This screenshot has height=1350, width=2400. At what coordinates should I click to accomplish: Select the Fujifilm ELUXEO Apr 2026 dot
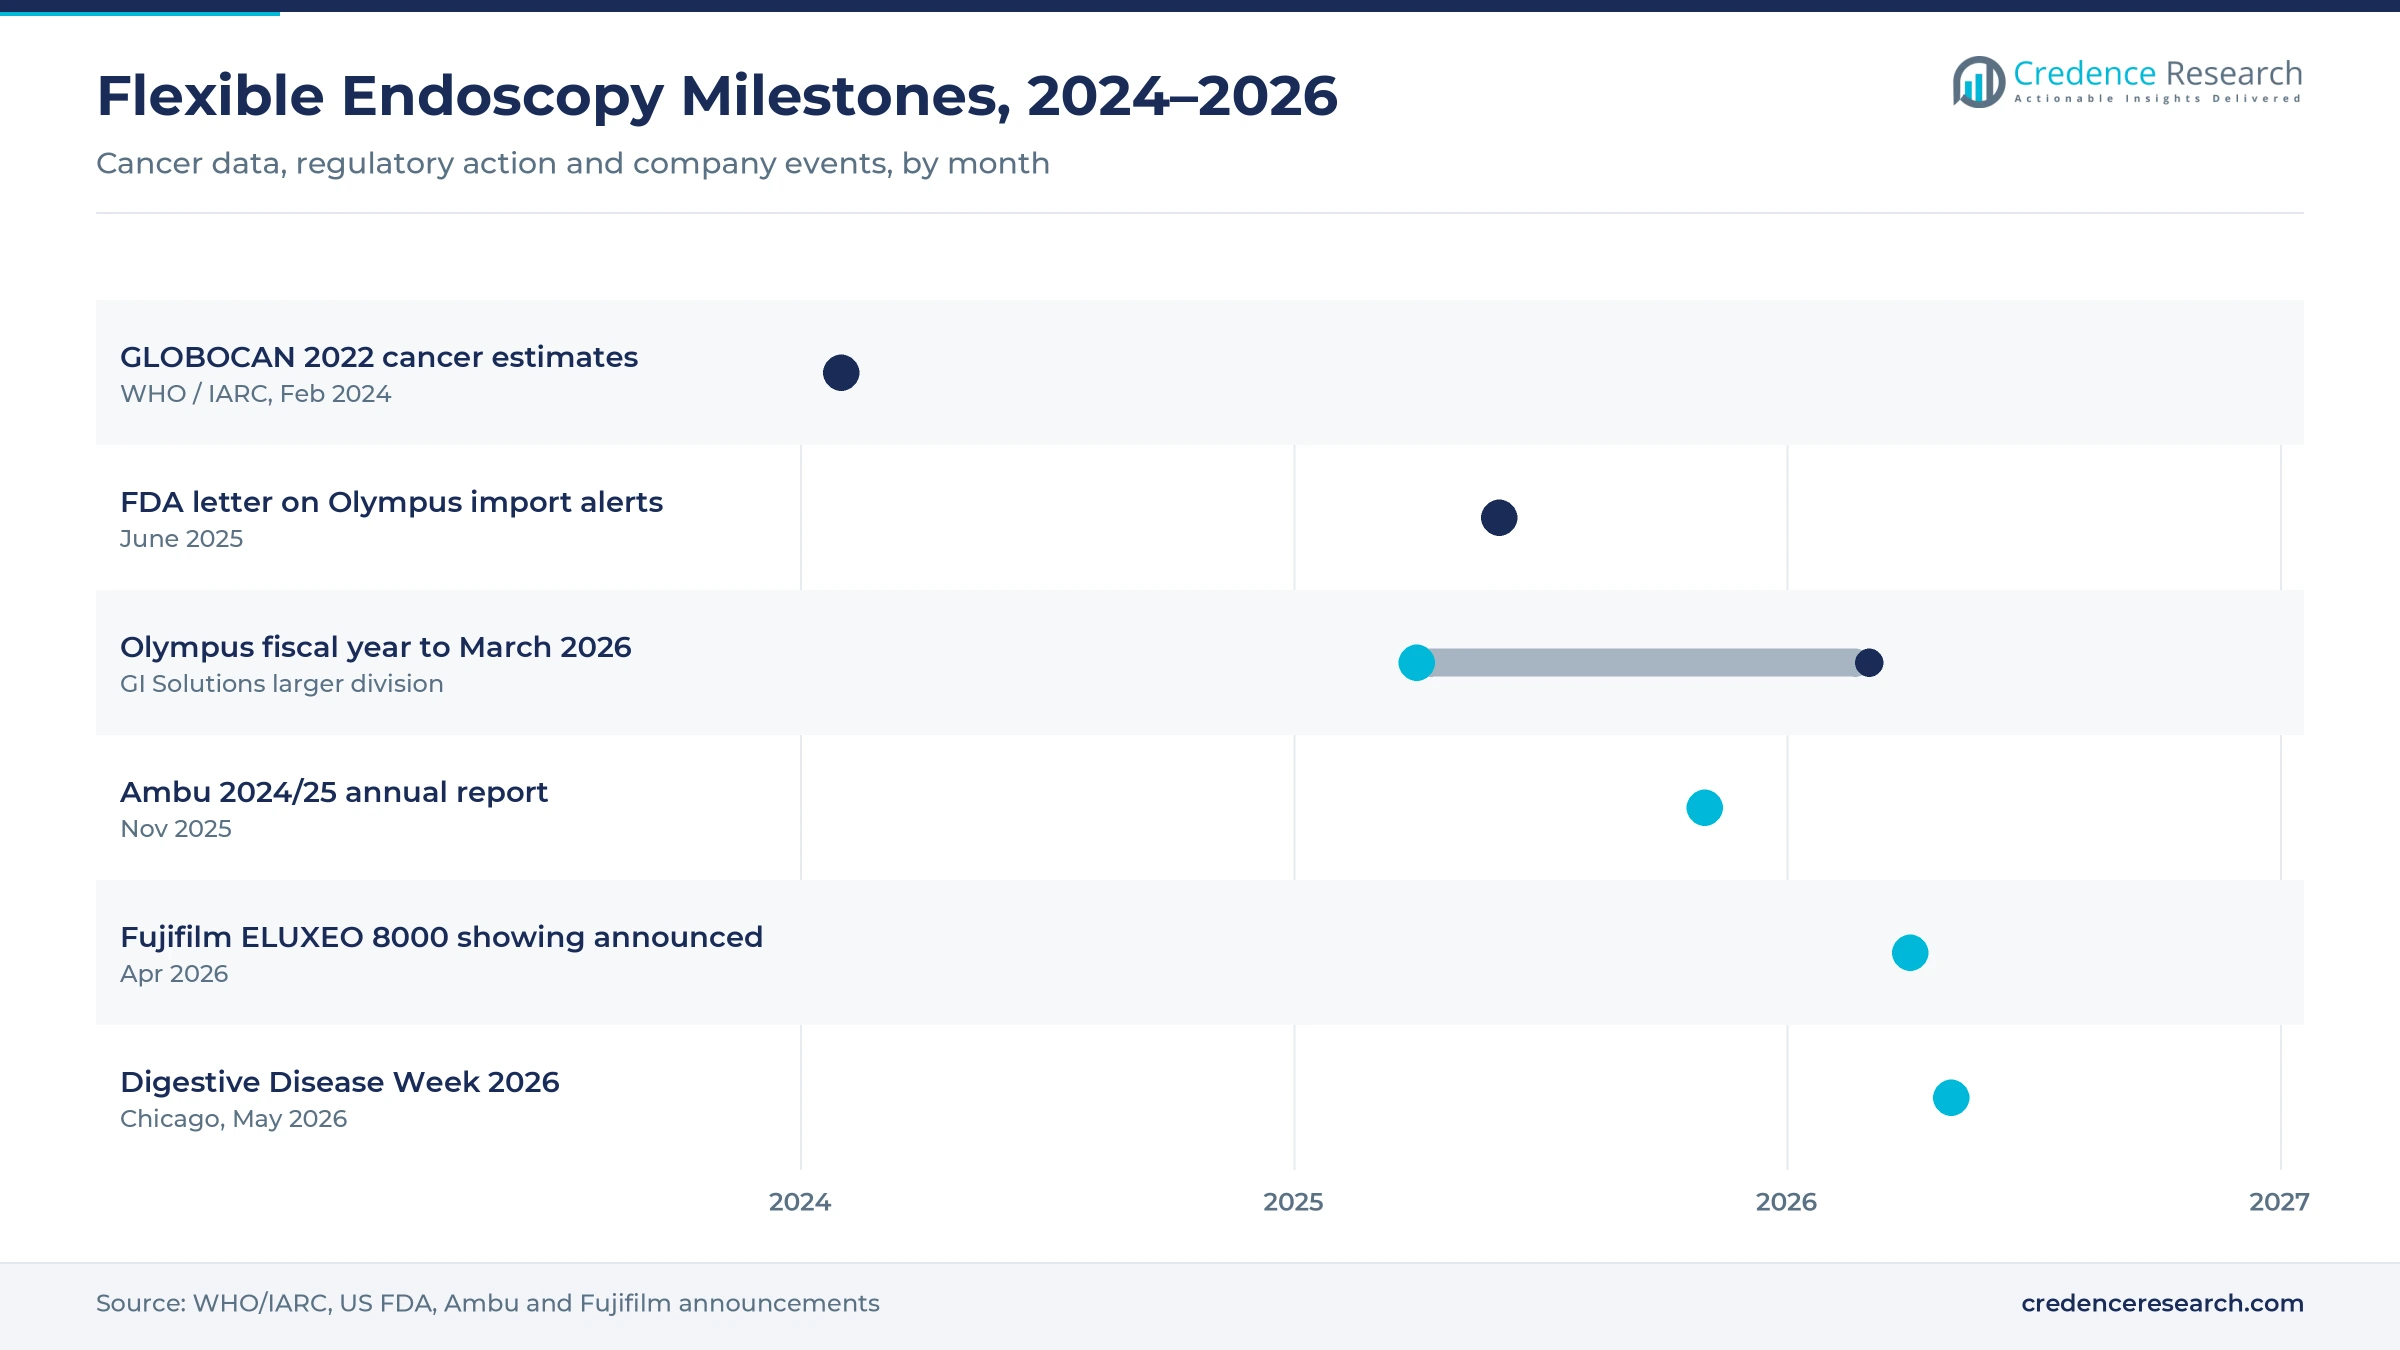tap(1910, 953)
